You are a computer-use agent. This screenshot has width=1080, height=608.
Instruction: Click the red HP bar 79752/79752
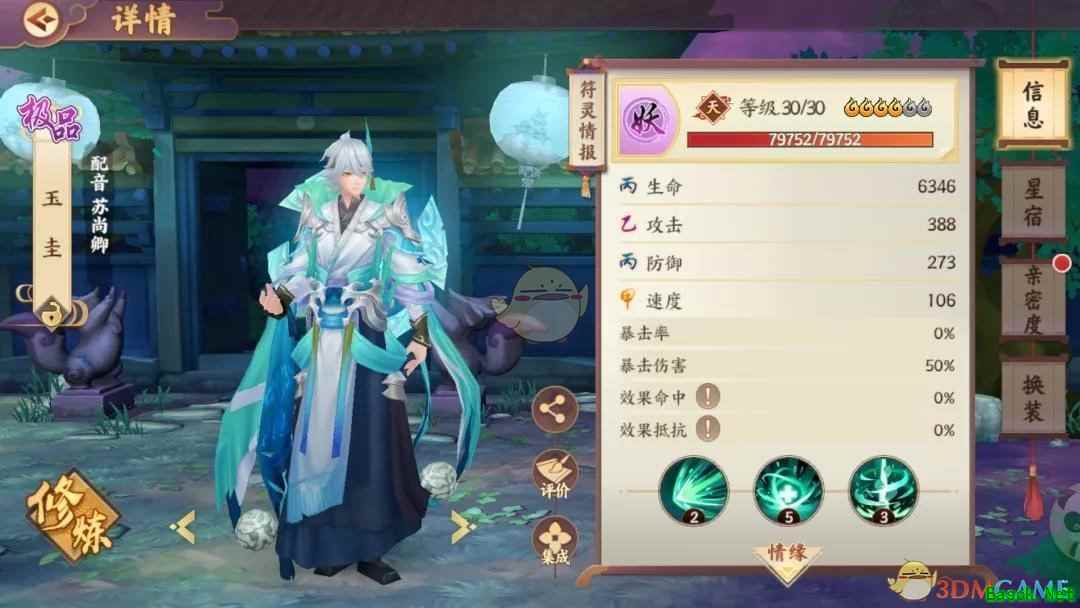coord(811,140)
